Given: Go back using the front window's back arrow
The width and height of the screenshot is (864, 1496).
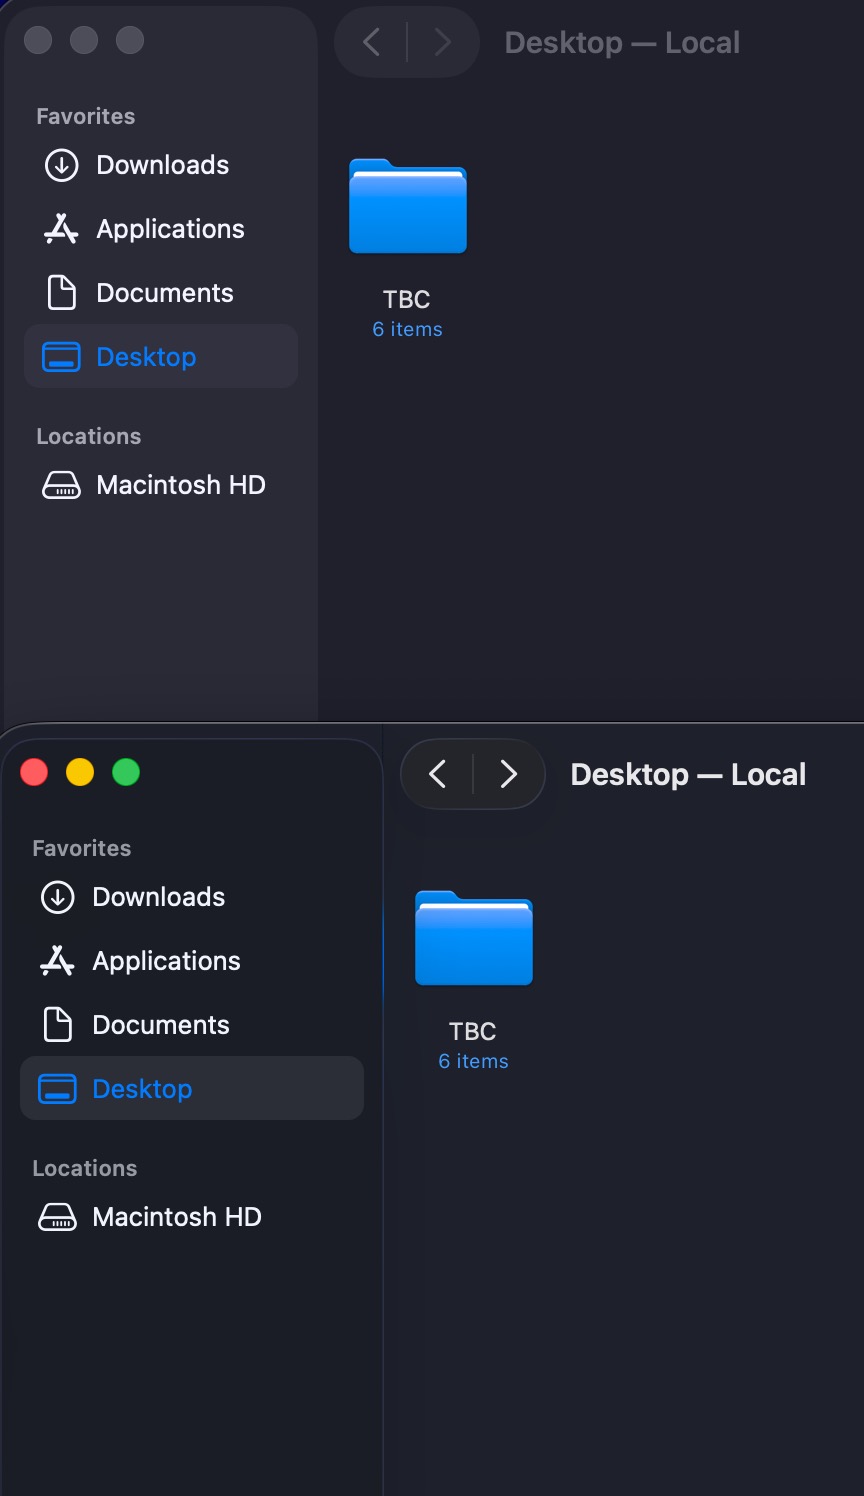Looking at the screenshot, I should (x=437, y=774).
